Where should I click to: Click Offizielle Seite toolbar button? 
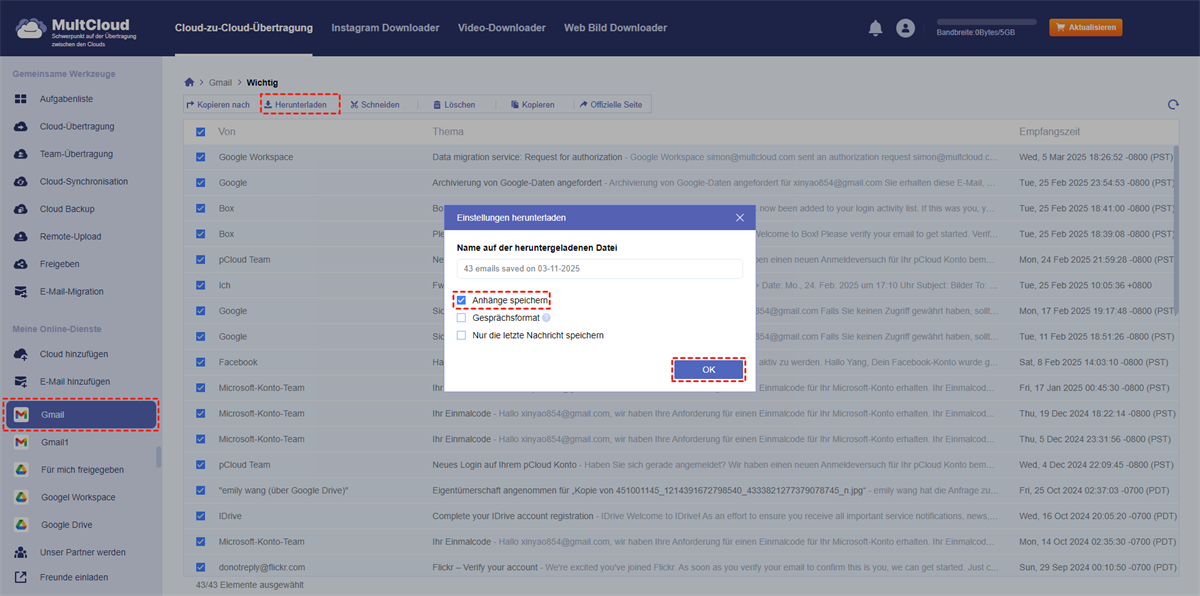[610, 105]
